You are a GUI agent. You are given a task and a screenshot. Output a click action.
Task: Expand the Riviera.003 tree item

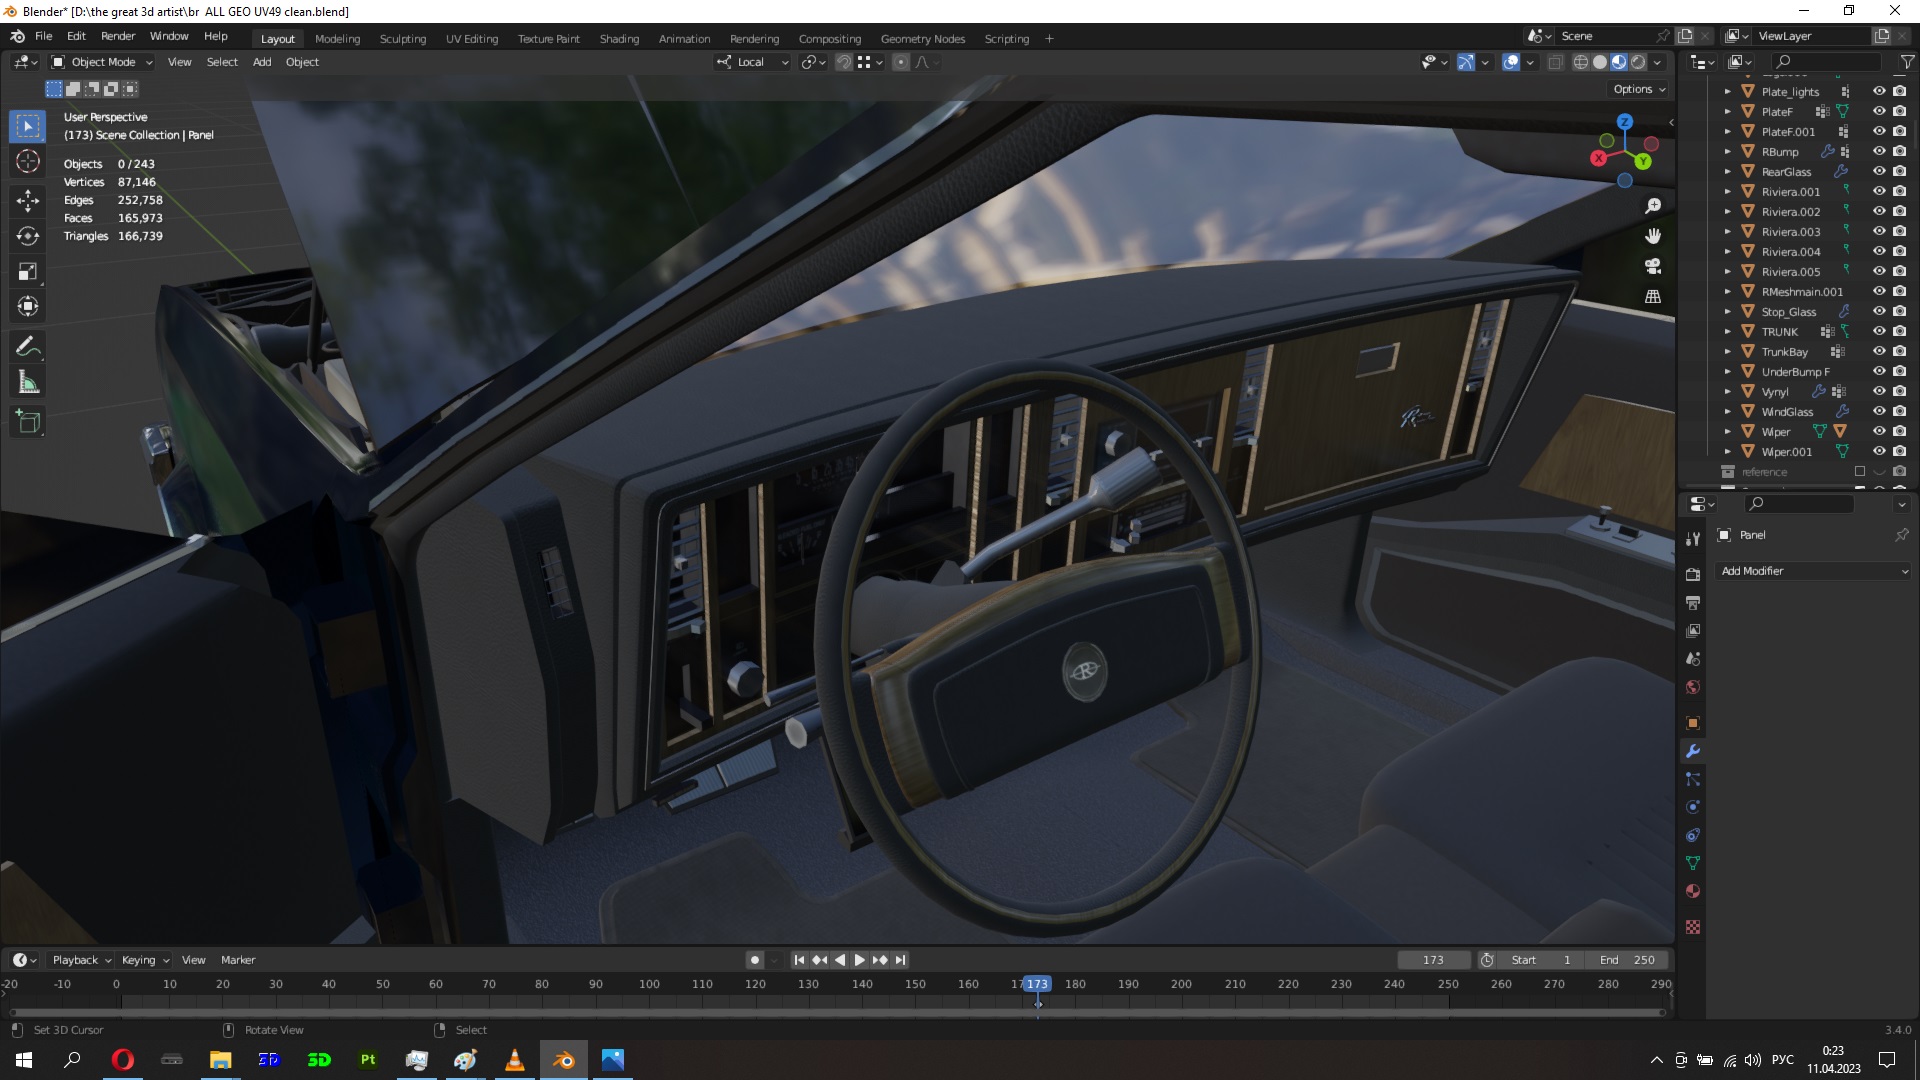1727,231
